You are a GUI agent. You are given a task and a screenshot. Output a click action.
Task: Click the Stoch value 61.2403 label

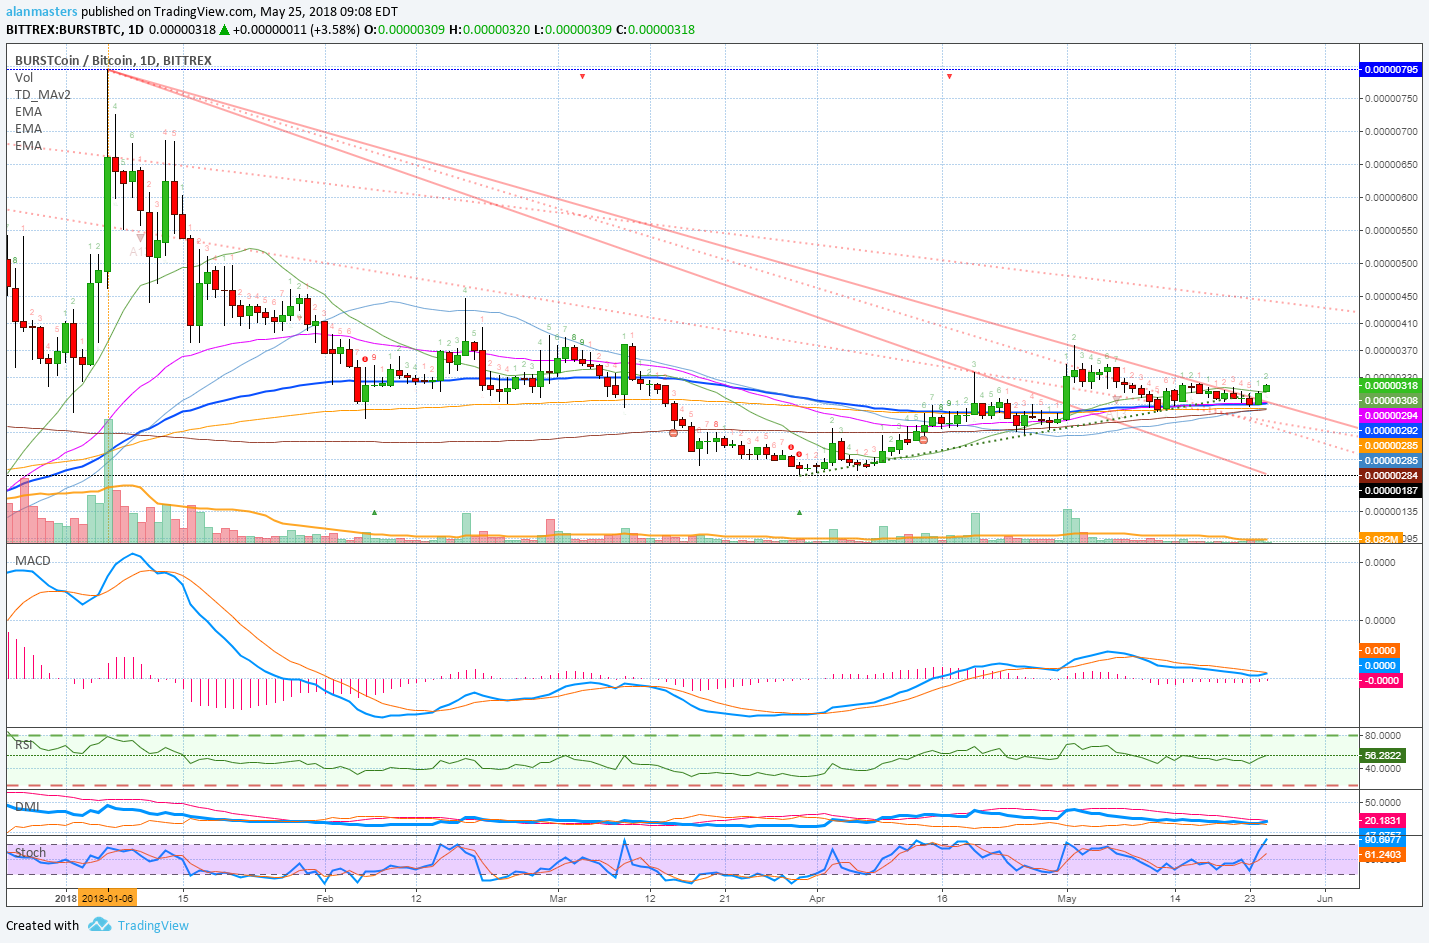pos(1384,855)
